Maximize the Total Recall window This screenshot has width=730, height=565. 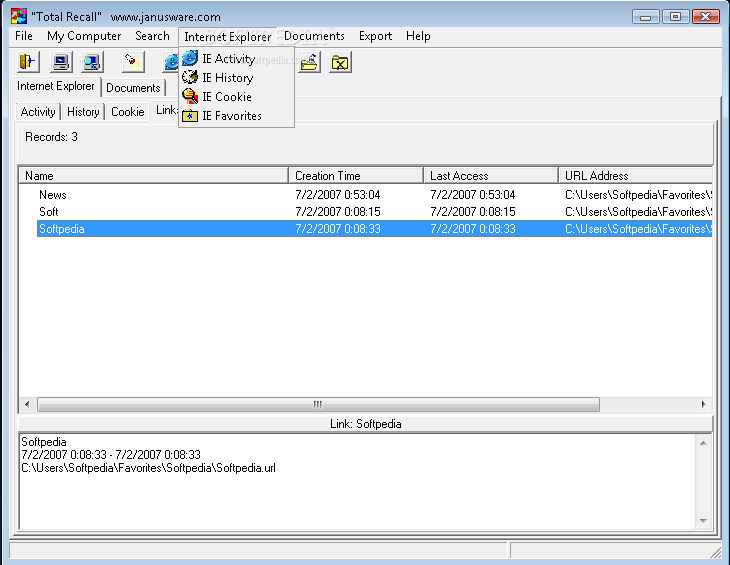tap(675, 17)
